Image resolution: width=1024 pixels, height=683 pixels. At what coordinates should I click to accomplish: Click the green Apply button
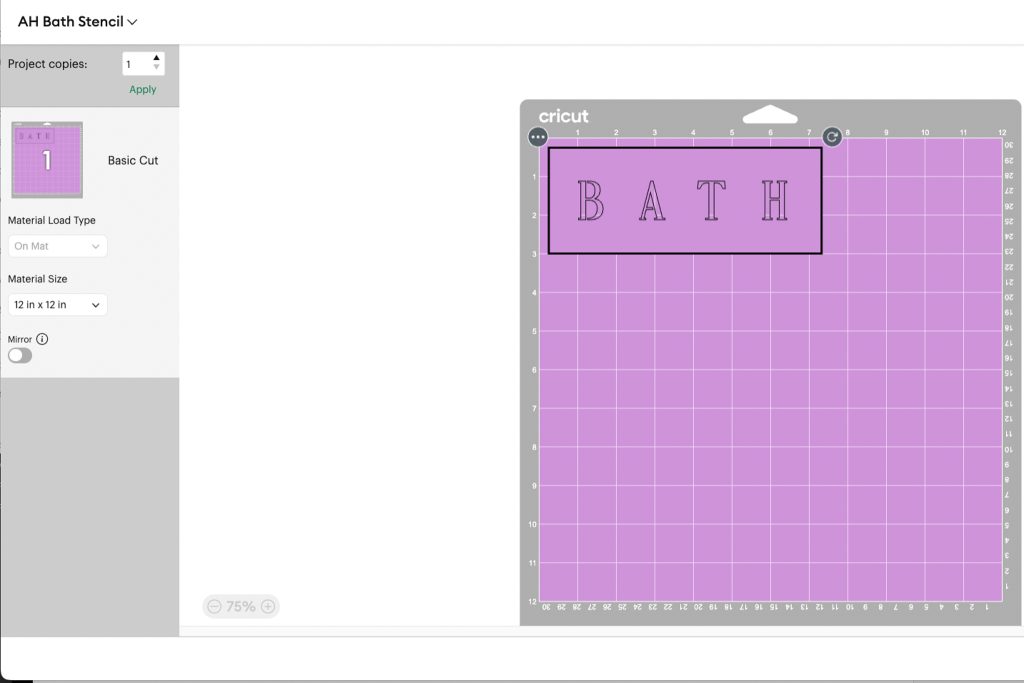click(143, 89)
